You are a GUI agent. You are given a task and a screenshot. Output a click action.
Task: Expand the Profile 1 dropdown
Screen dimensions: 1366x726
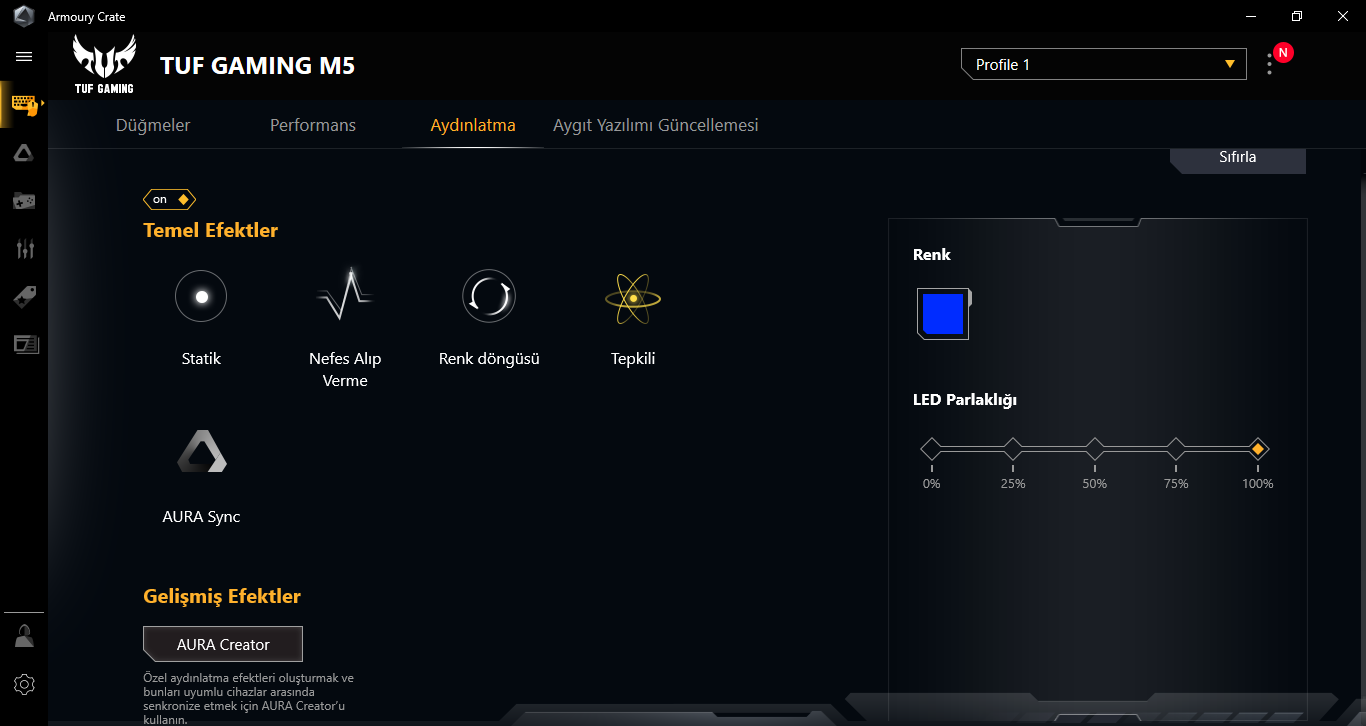tap(1104, 64)
